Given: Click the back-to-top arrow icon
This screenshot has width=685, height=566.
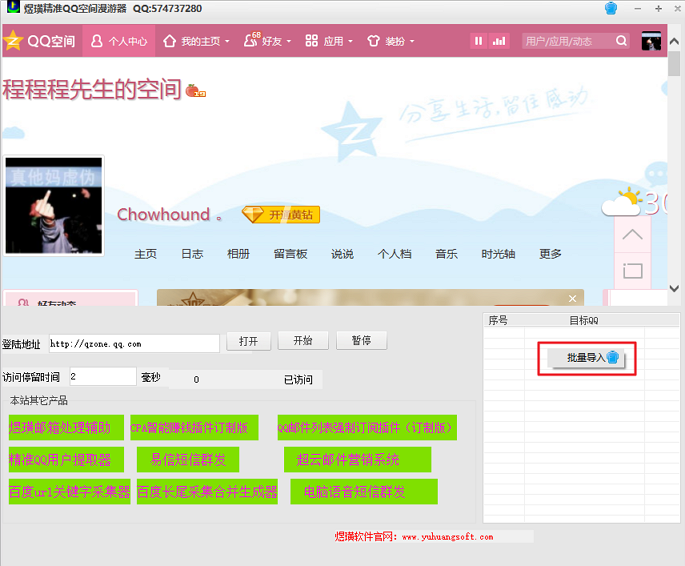Looking at the screenshot, I should coord(632,235).
